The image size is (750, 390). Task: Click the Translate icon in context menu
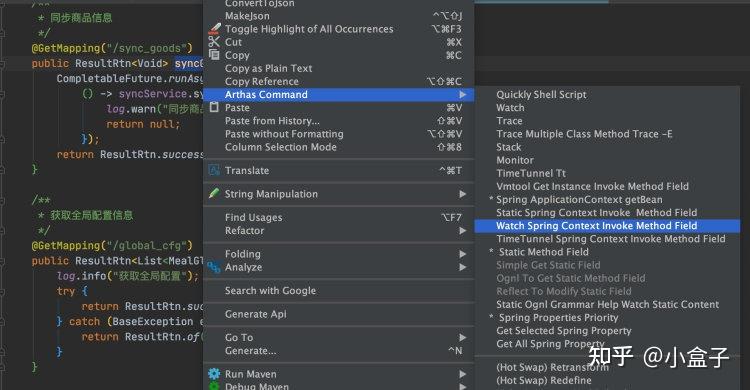click(214, 170)
